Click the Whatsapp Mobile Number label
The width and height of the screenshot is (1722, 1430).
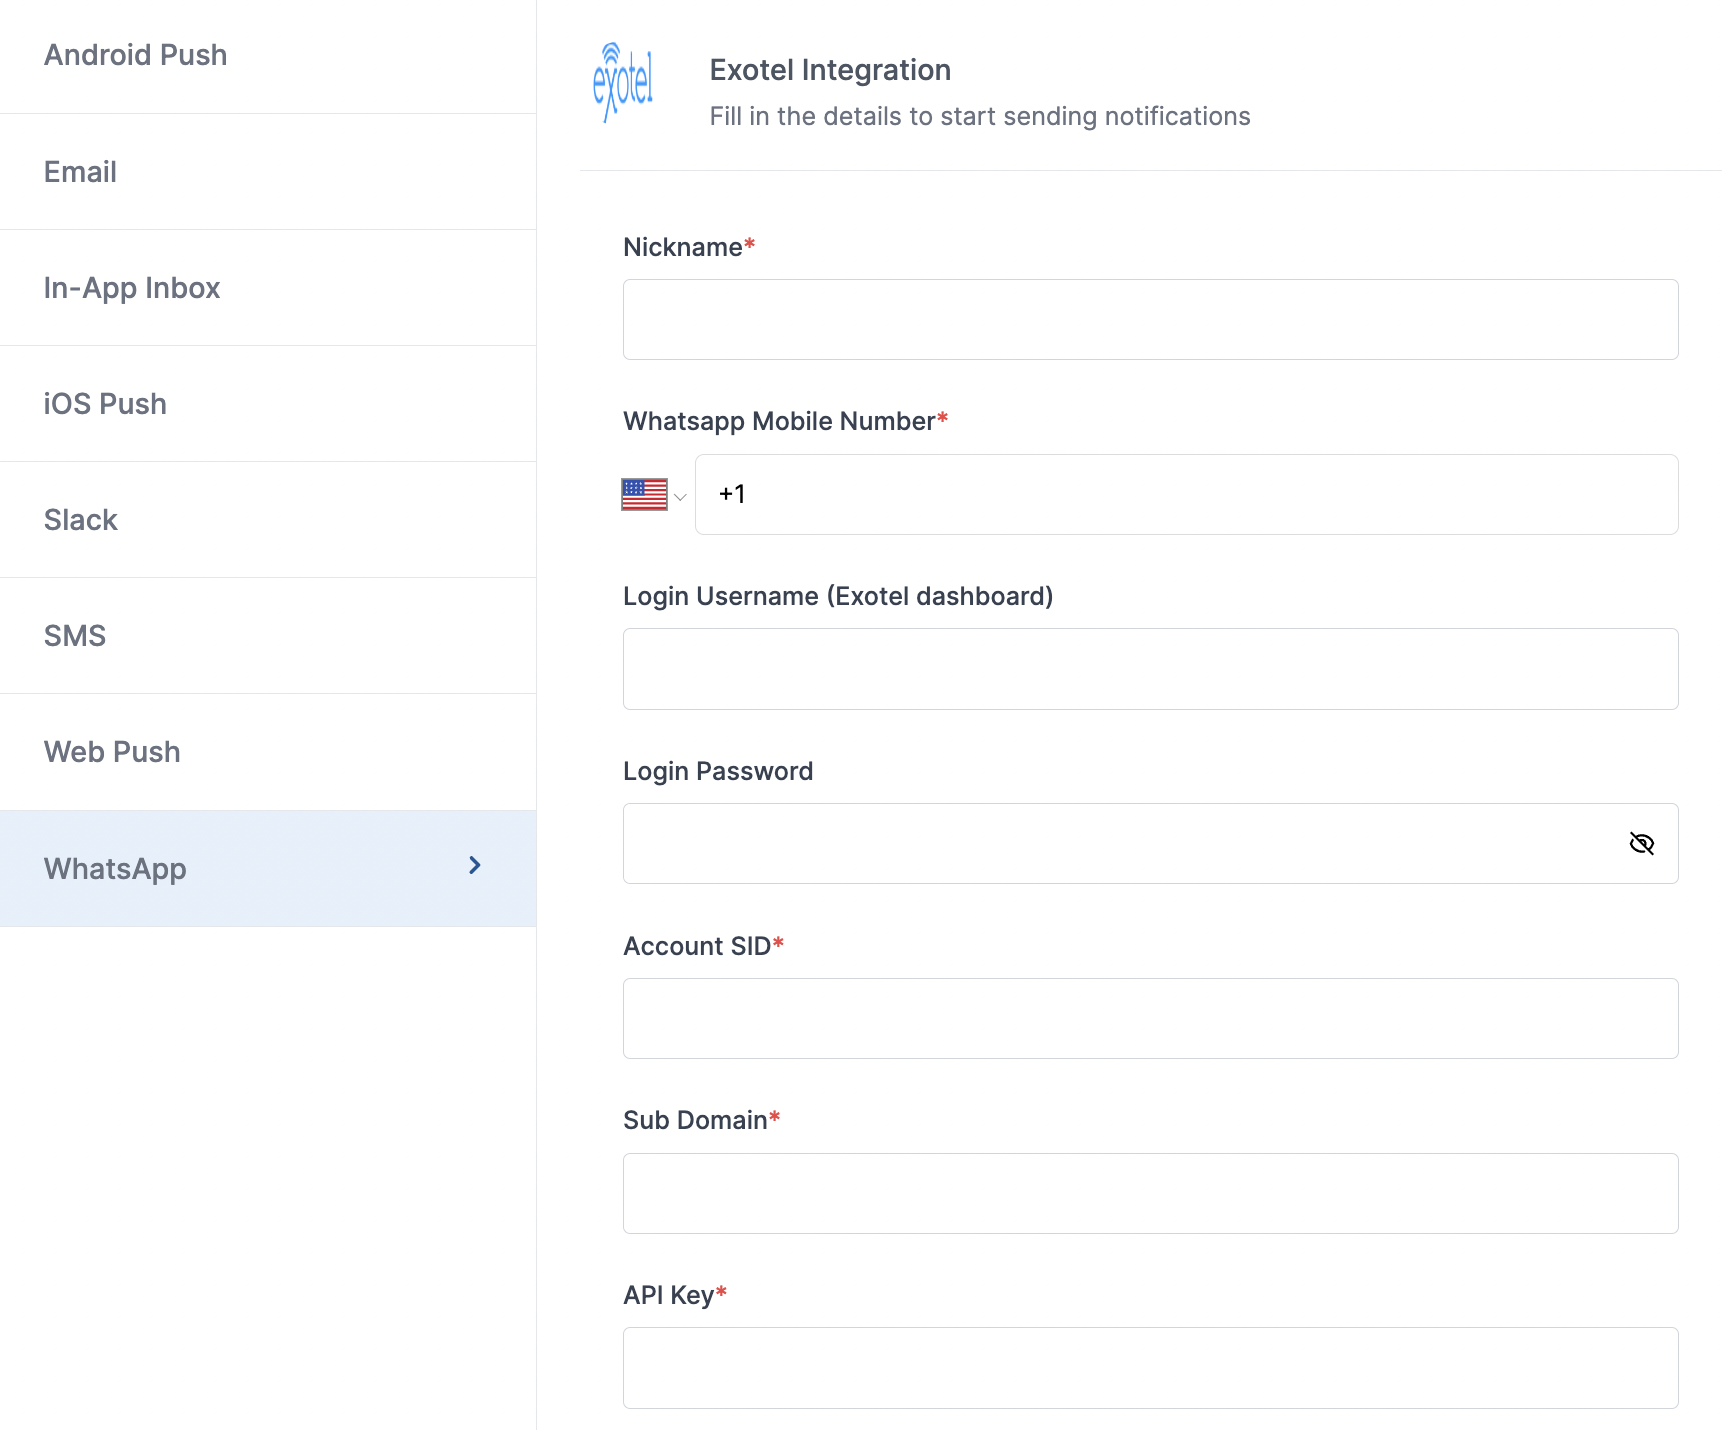pos(785,421)
